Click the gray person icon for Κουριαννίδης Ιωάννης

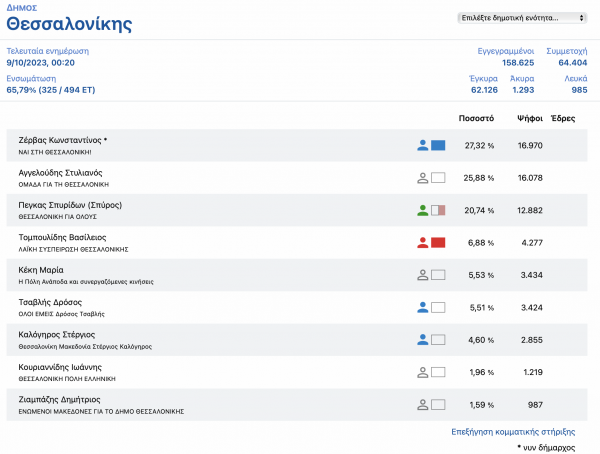click(422, 372)
